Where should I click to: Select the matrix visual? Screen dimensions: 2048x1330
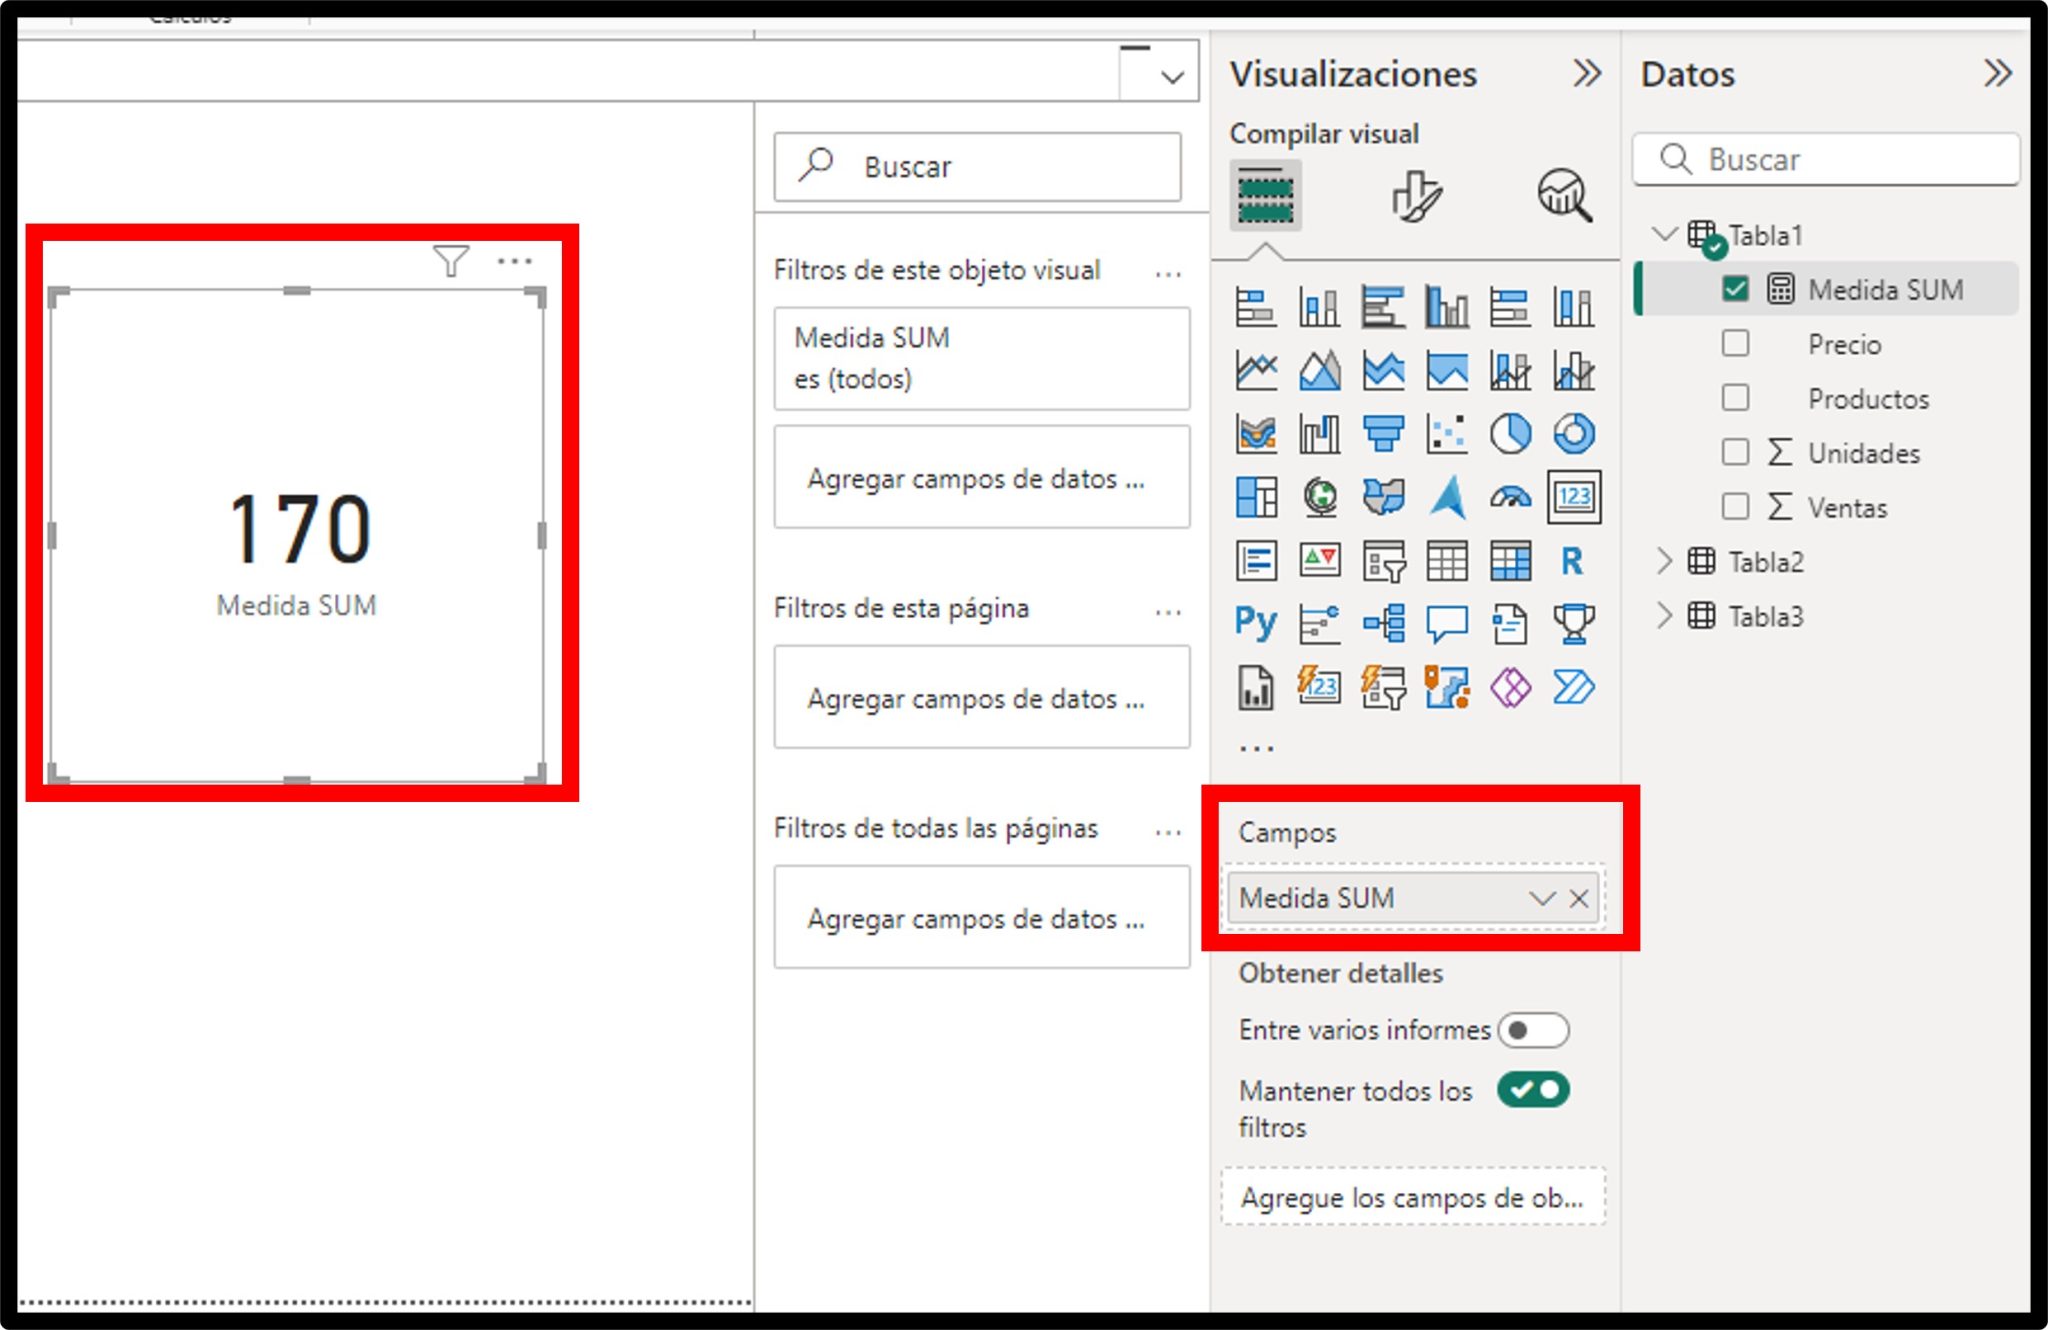point(1510,561)
